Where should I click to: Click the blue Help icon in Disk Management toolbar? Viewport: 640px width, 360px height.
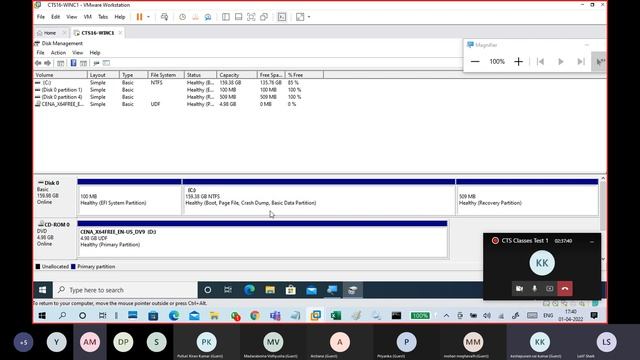pyautogui.click(x=73, y=63)
